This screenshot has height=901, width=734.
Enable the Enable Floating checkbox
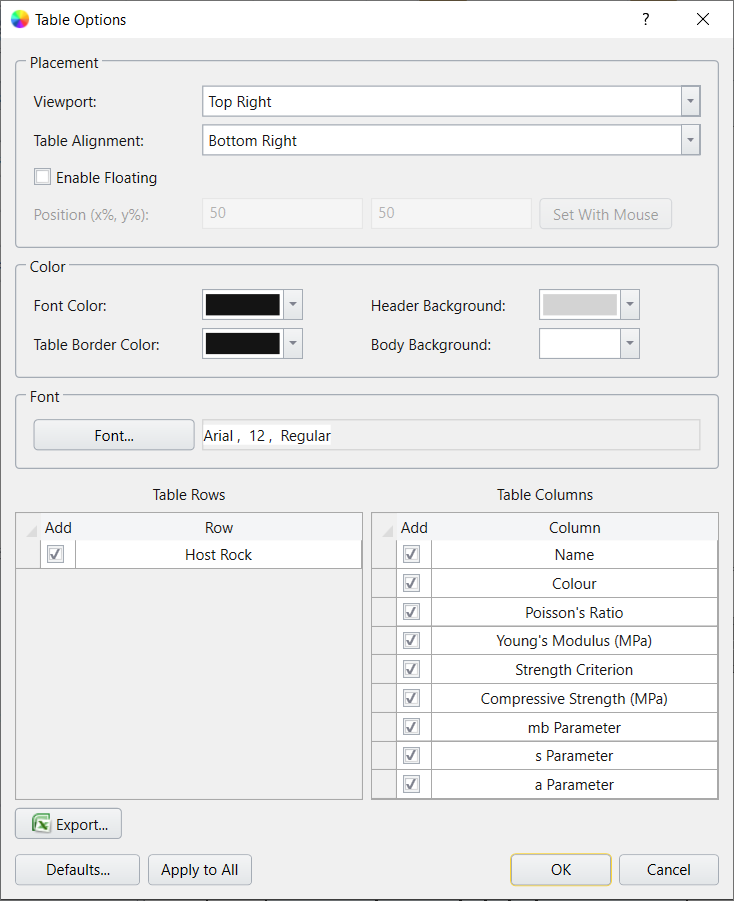pos(42,176)
